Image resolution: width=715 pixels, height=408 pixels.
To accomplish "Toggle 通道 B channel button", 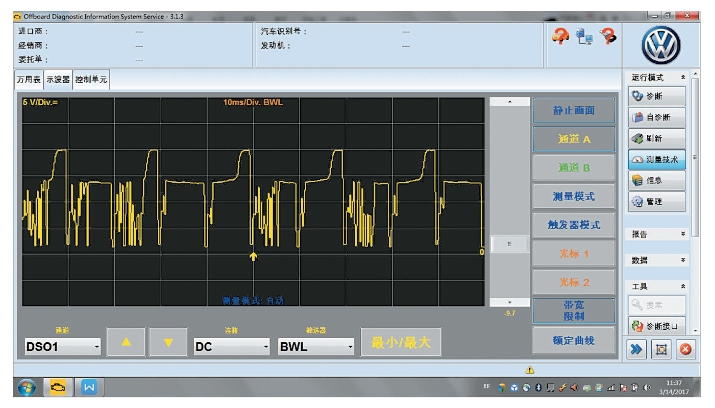I will point(573,167).
